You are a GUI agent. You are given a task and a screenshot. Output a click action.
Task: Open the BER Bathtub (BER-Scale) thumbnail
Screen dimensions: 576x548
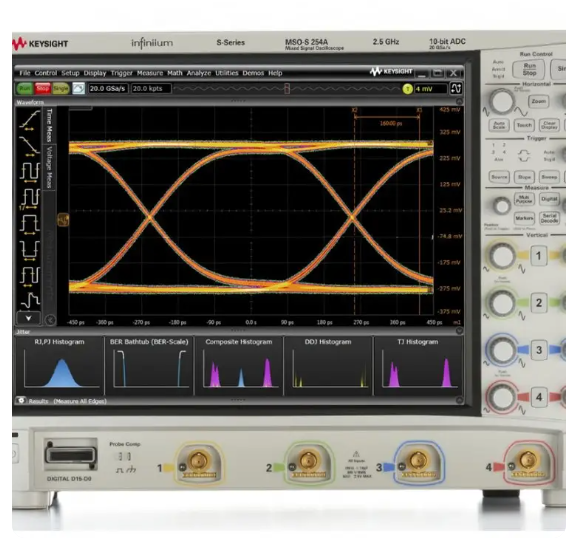coord(149,365)
